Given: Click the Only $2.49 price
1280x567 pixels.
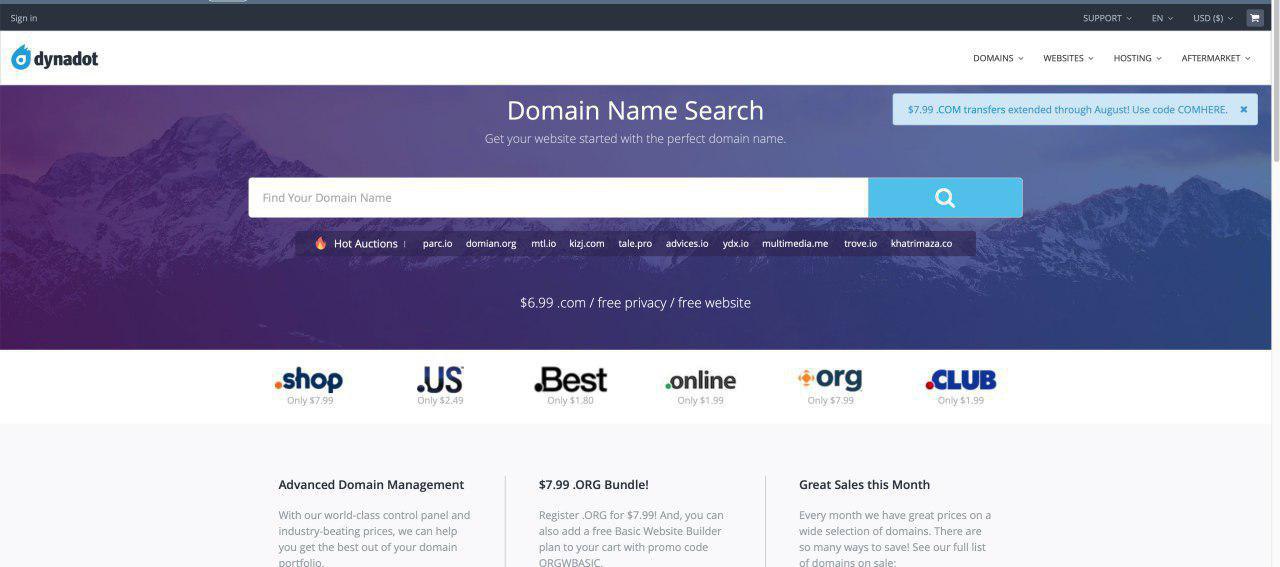Looking at the screenshot, I should (440, 400).
